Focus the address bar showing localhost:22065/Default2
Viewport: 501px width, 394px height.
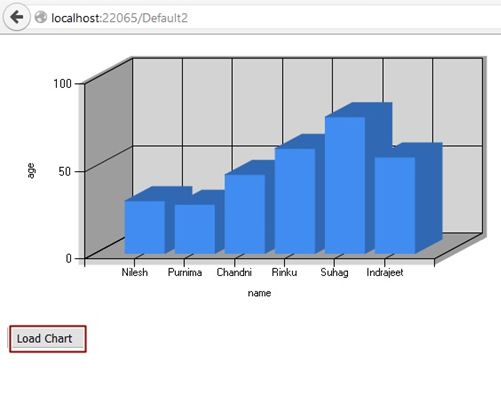coord(267,18)
